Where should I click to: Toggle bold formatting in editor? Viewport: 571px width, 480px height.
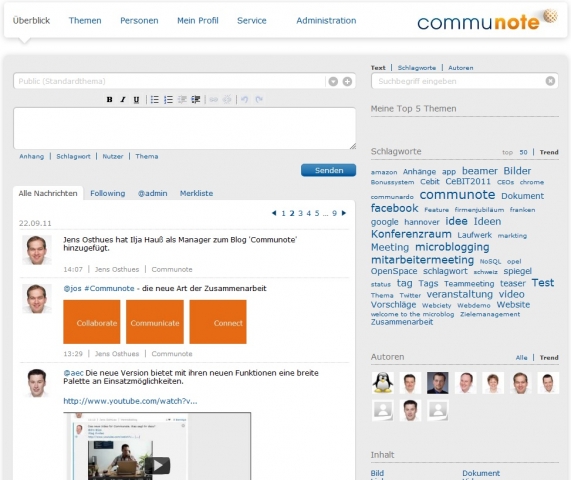pyautogui.click(x=109, y=99)
